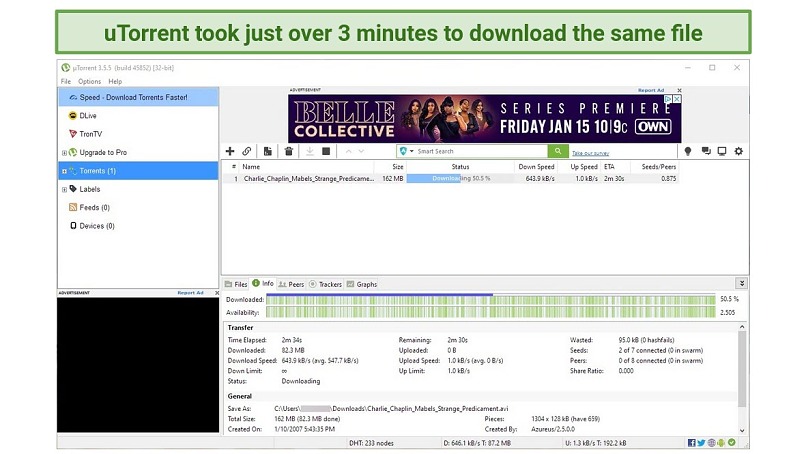Expand the Torrents tree node

pyautogui.click(x=64, y=171)
